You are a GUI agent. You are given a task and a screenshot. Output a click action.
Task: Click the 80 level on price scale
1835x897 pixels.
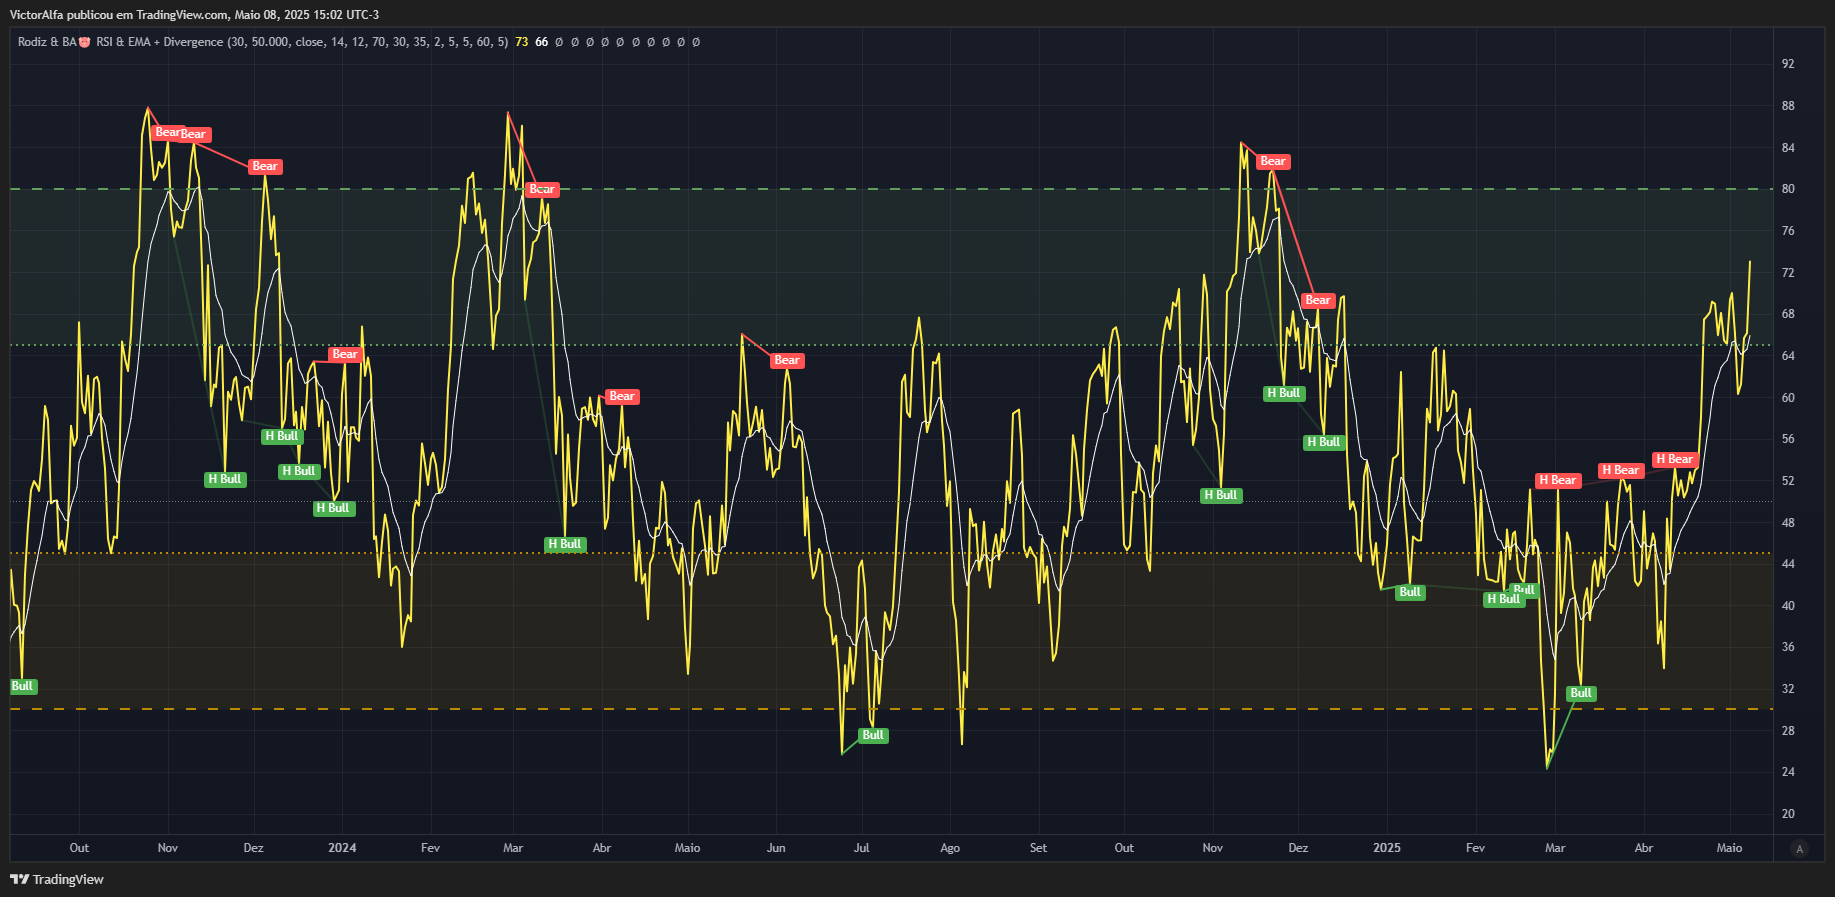1788,189
